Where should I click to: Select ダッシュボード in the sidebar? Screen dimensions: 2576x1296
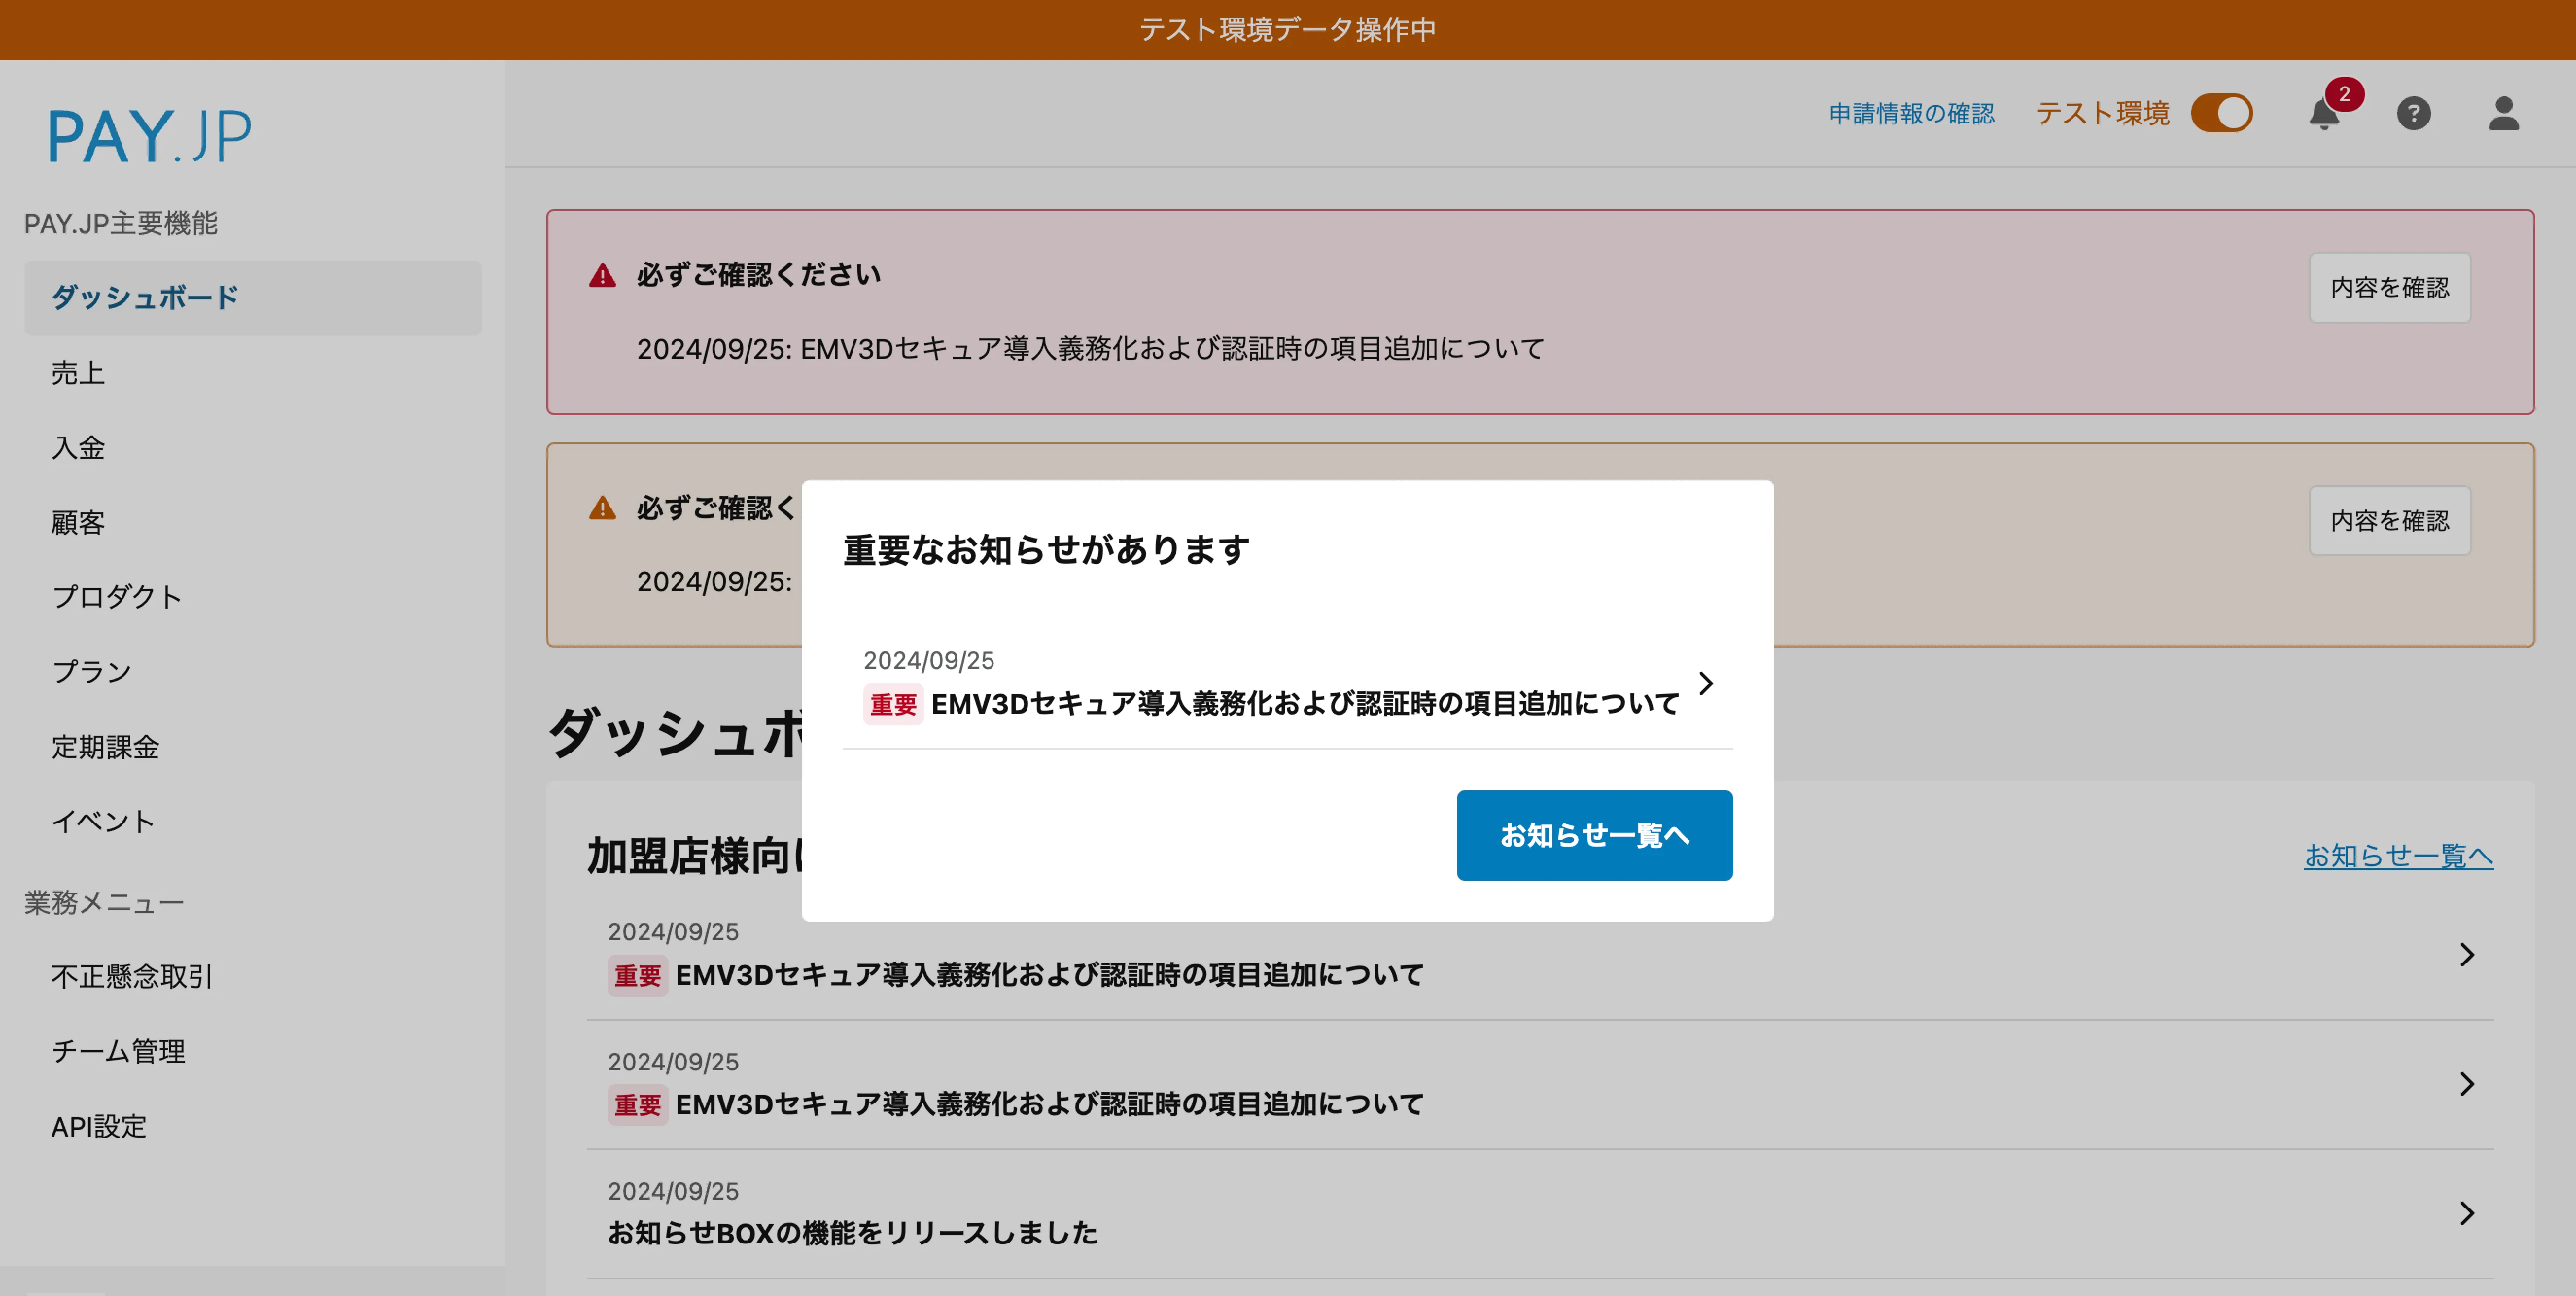[253, 298]
